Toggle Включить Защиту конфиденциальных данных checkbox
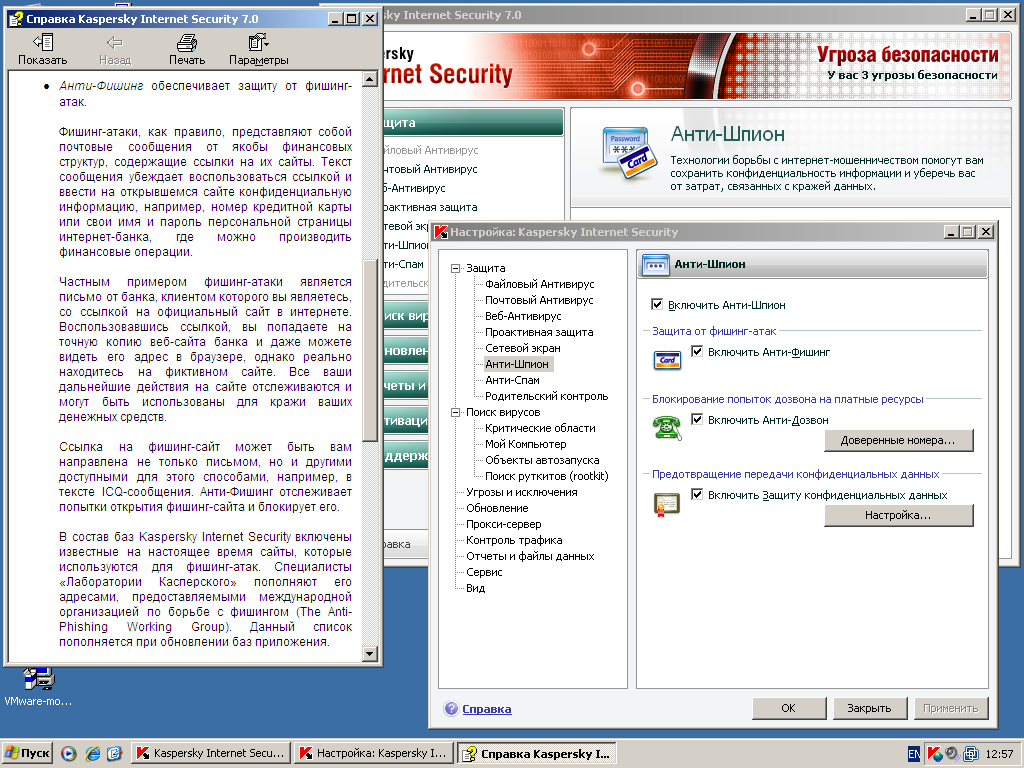The width and height of the screenshot is (1024, 768). (697, 494)
